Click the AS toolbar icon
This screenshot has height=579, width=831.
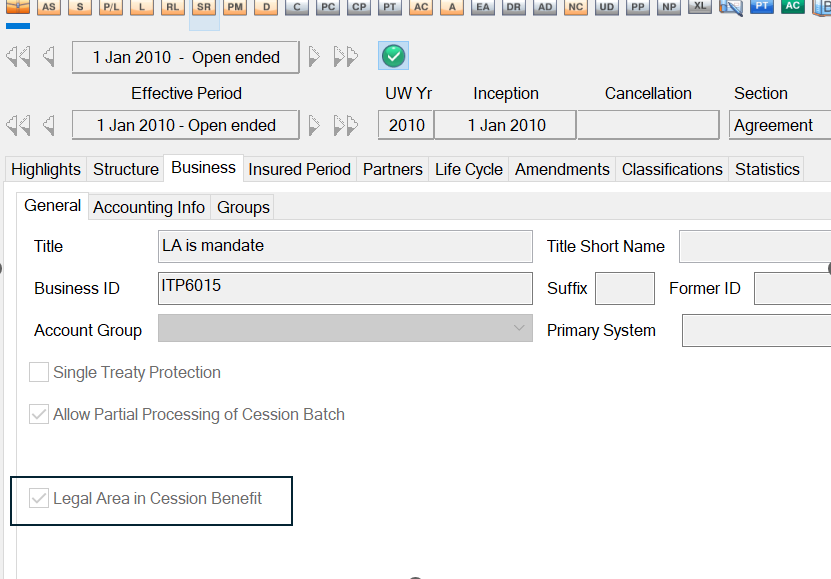click(49, 7)
